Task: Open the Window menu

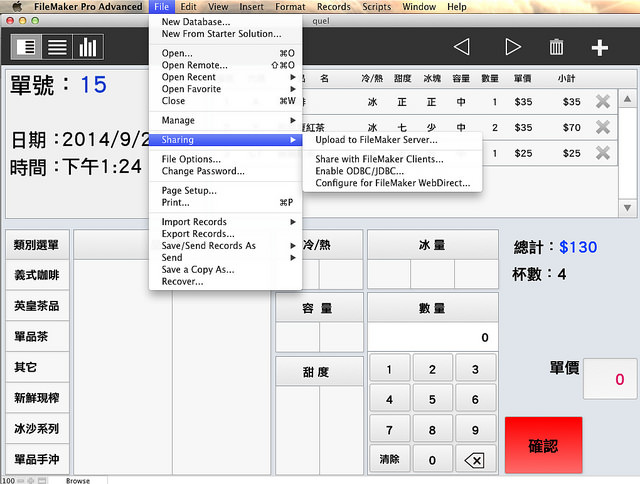Action: pos(419,7)
